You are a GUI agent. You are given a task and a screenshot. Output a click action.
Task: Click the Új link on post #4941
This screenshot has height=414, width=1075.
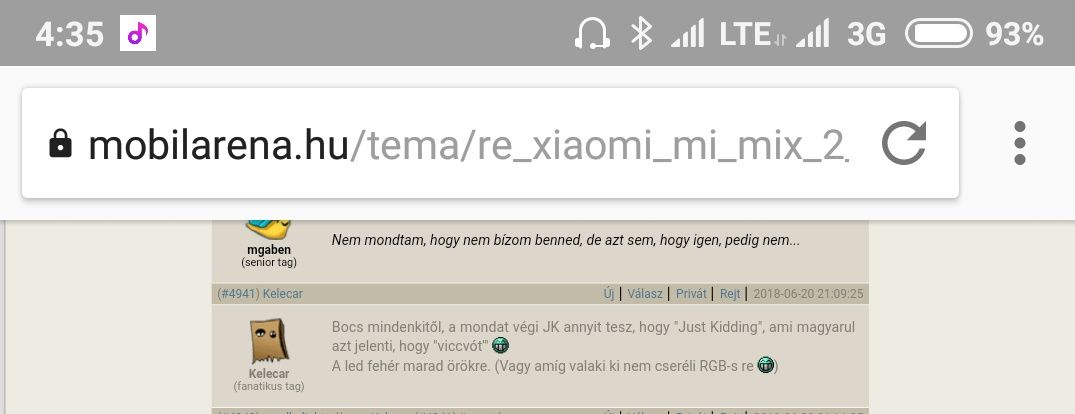click(609, 294)
